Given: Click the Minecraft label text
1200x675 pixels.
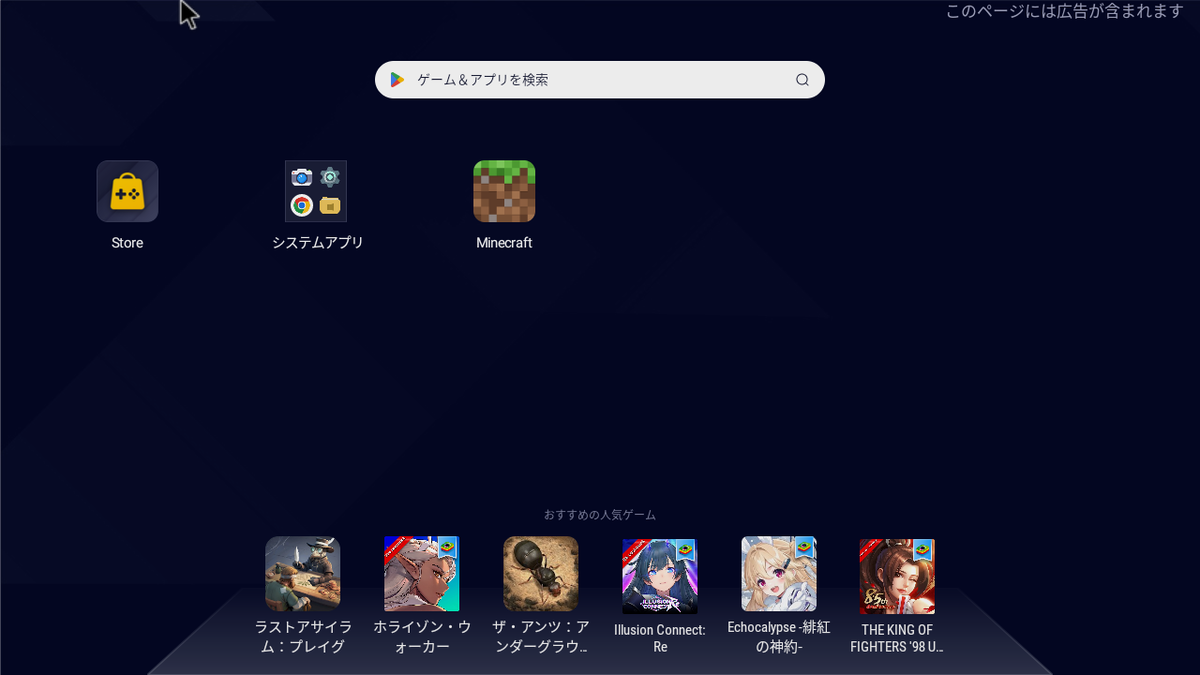Looking at the screenshot, I should click(x=504, y=243).
